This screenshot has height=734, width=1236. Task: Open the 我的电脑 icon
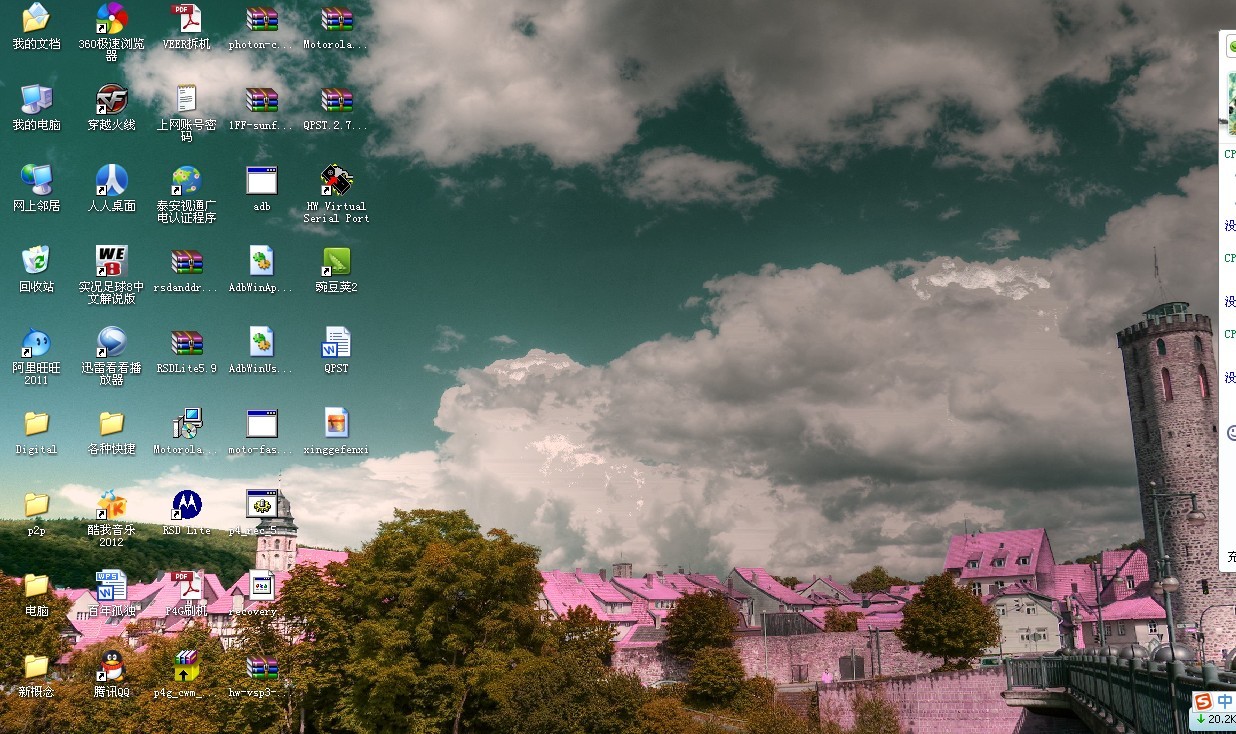coord(36,98)
